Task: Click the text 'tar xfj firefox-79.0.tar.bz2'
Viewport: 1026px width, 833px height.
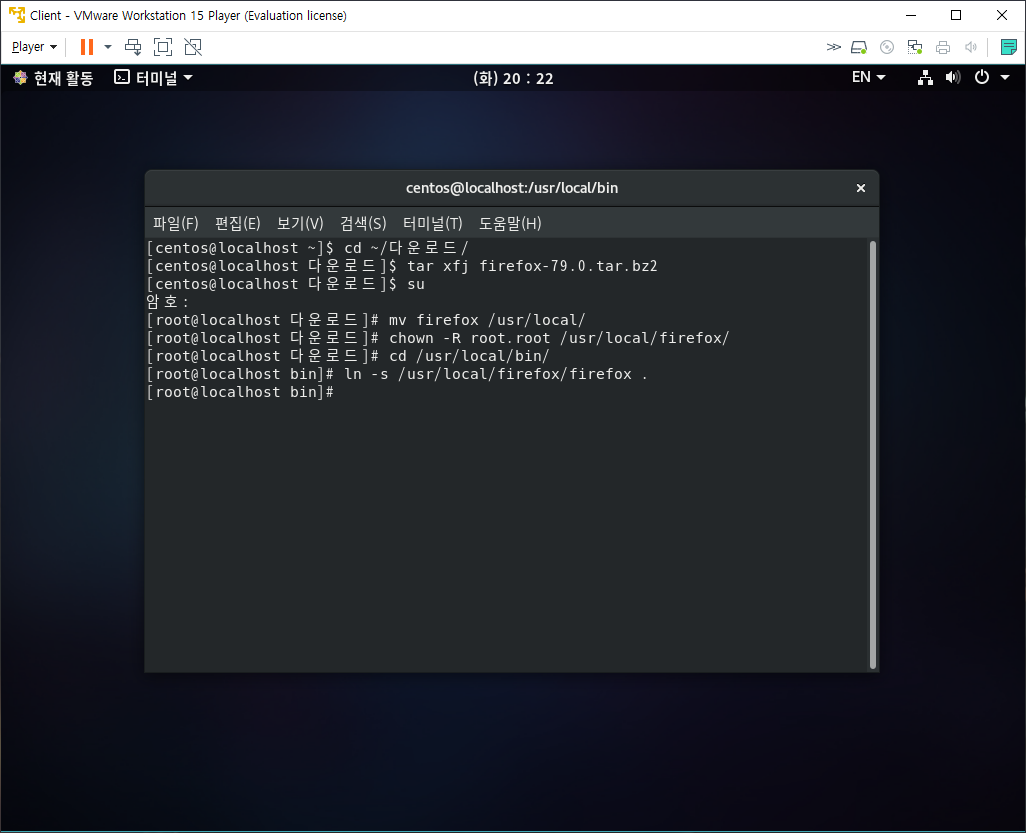Action: coord(532,266)
